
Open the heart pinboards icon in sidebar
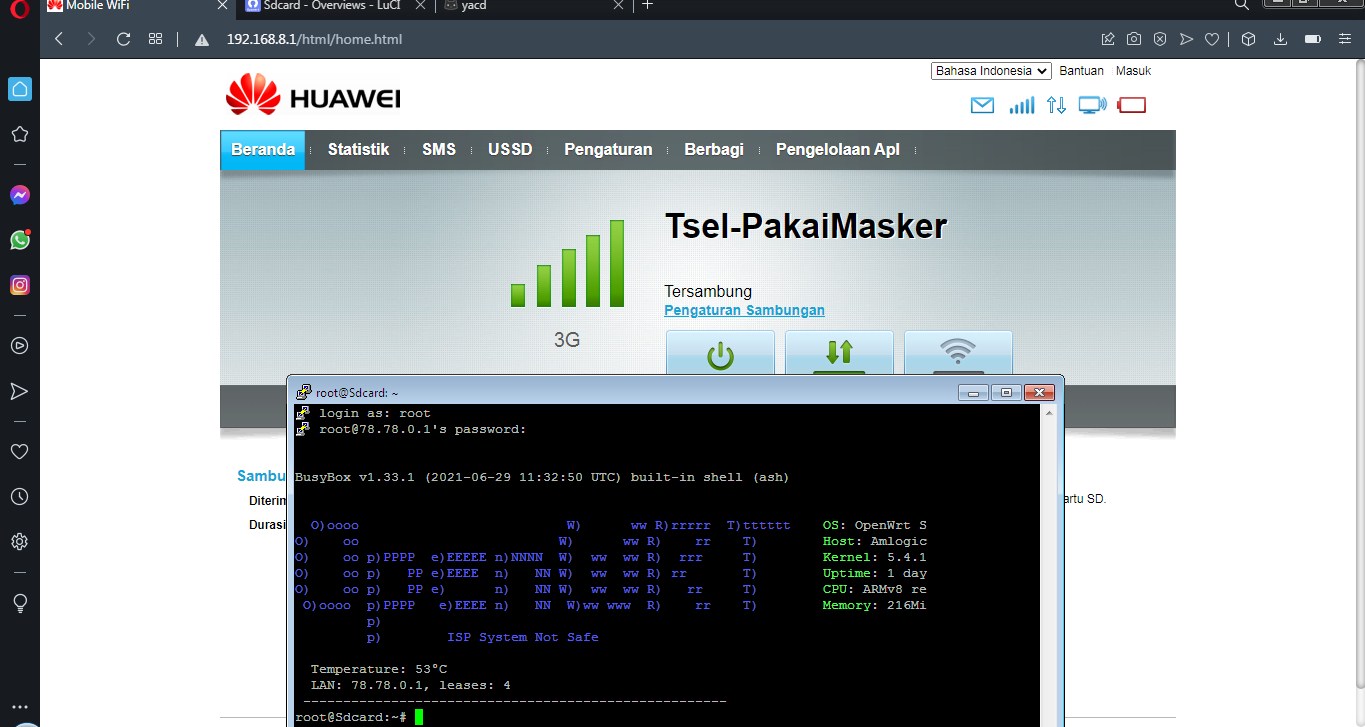[x=19, y=452]
